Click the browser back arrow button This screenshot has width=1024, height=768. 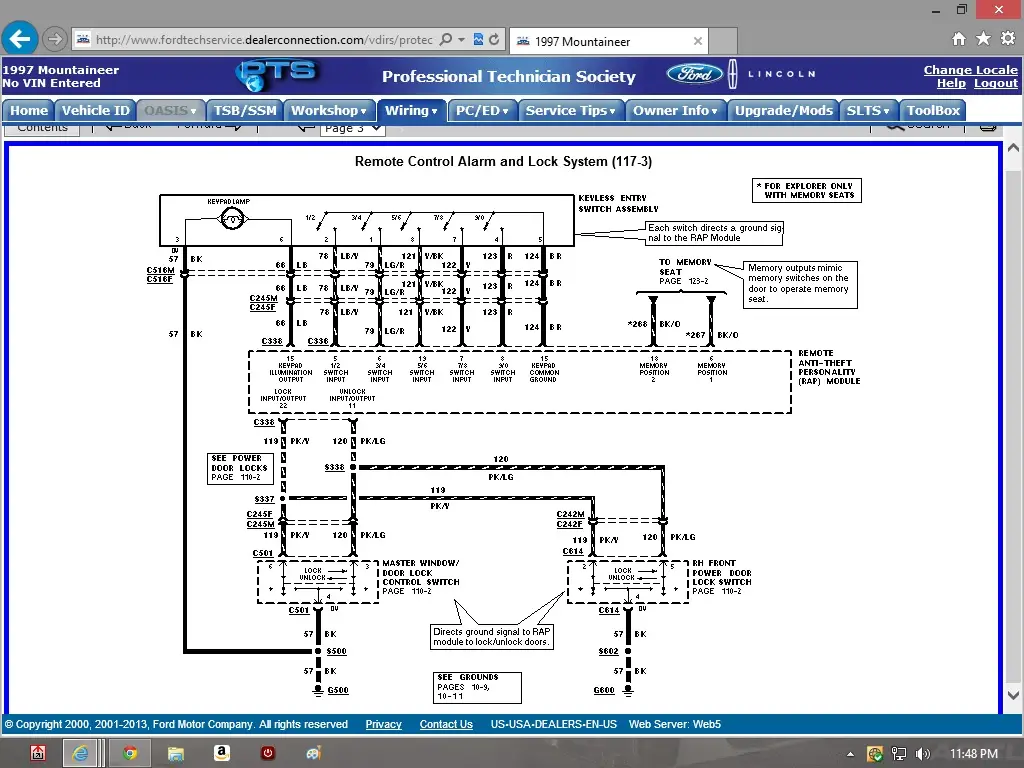tap(20, 39)
